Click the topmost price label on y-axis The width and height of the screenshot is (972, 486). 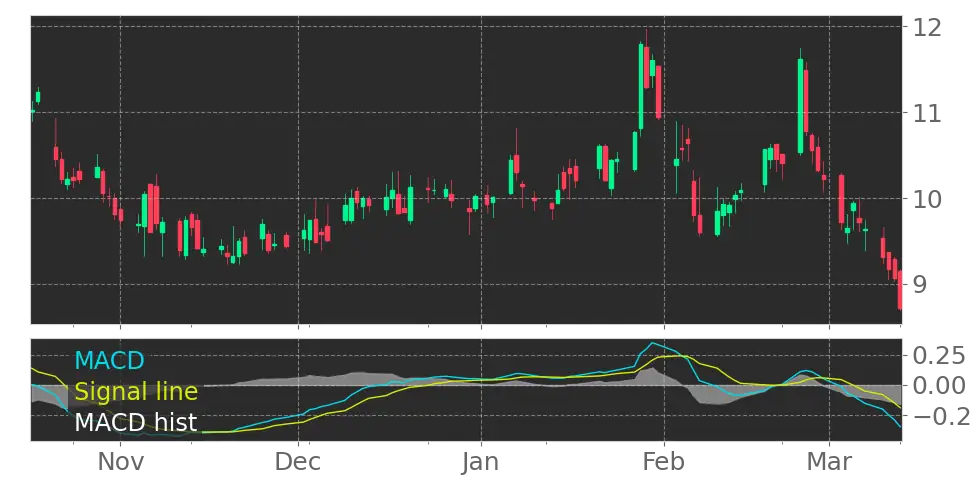[x=928, y=28]
